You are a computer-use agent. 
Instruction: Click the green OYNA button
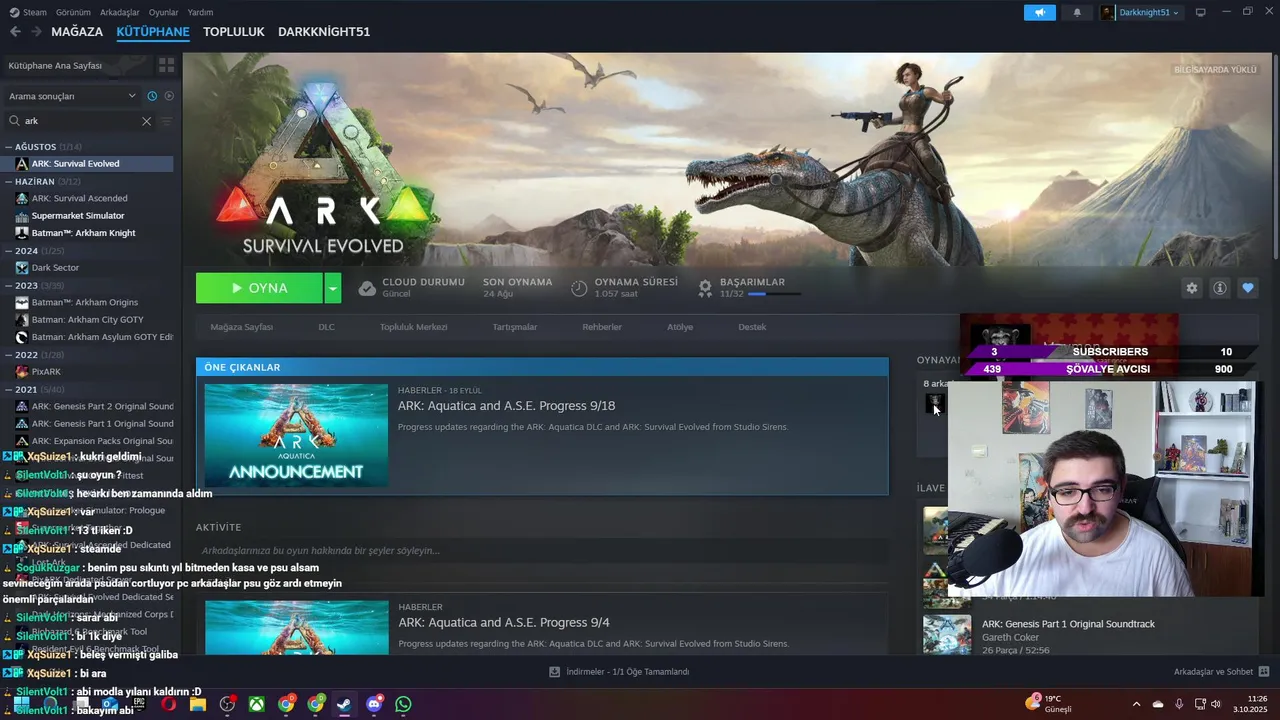tap(259, 288)
